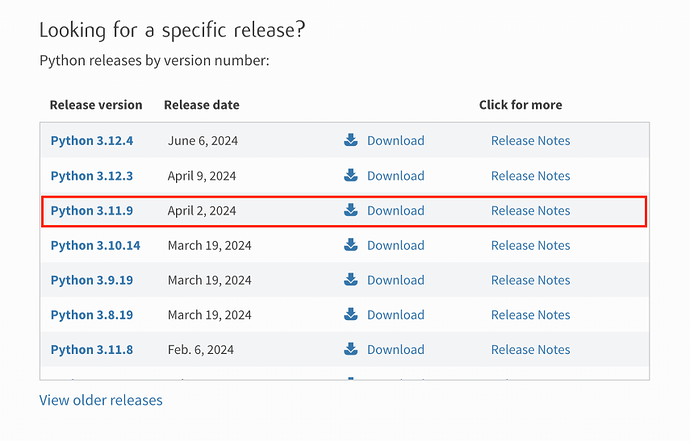Click download icon for Python 3.10.14
Image resolution: width=690 pixels, height=441 pixels.
(351, 245)
